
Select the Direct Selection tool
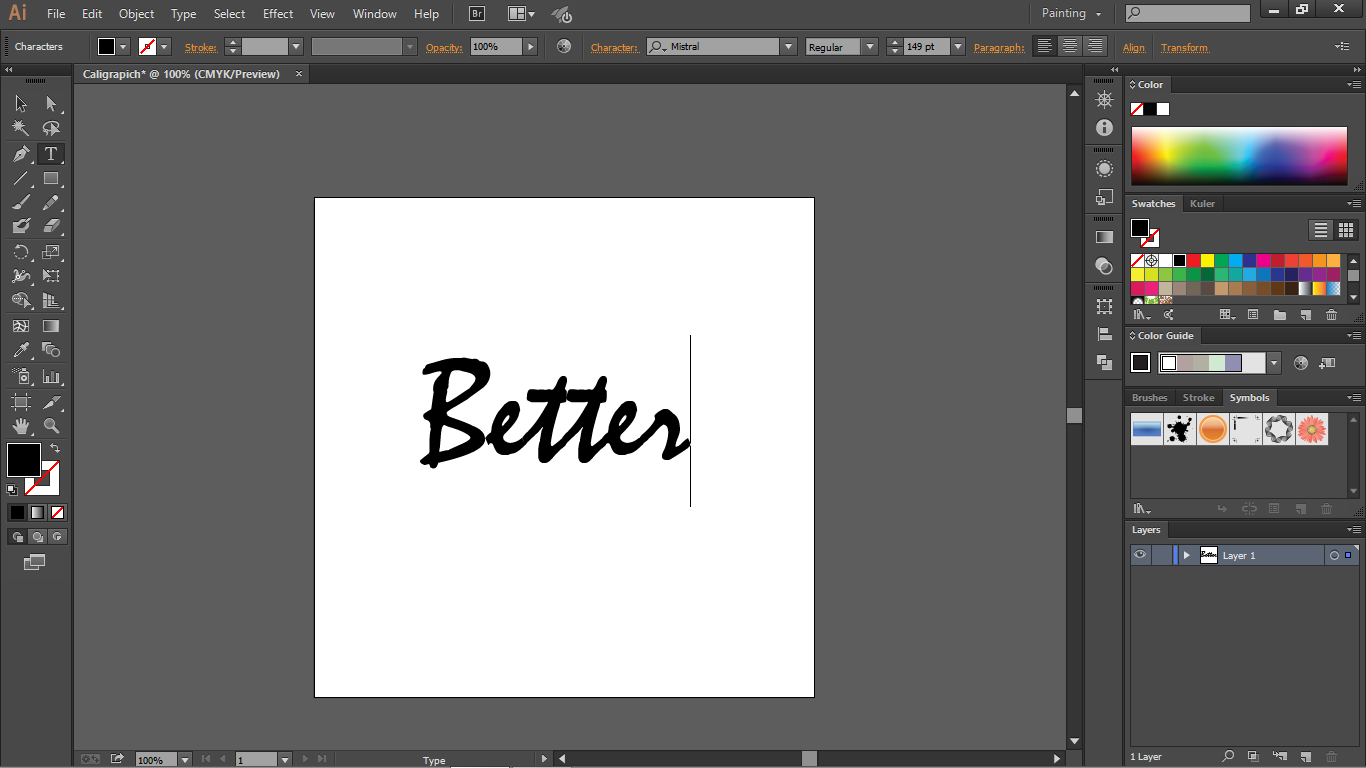click(x=51, y=104)
